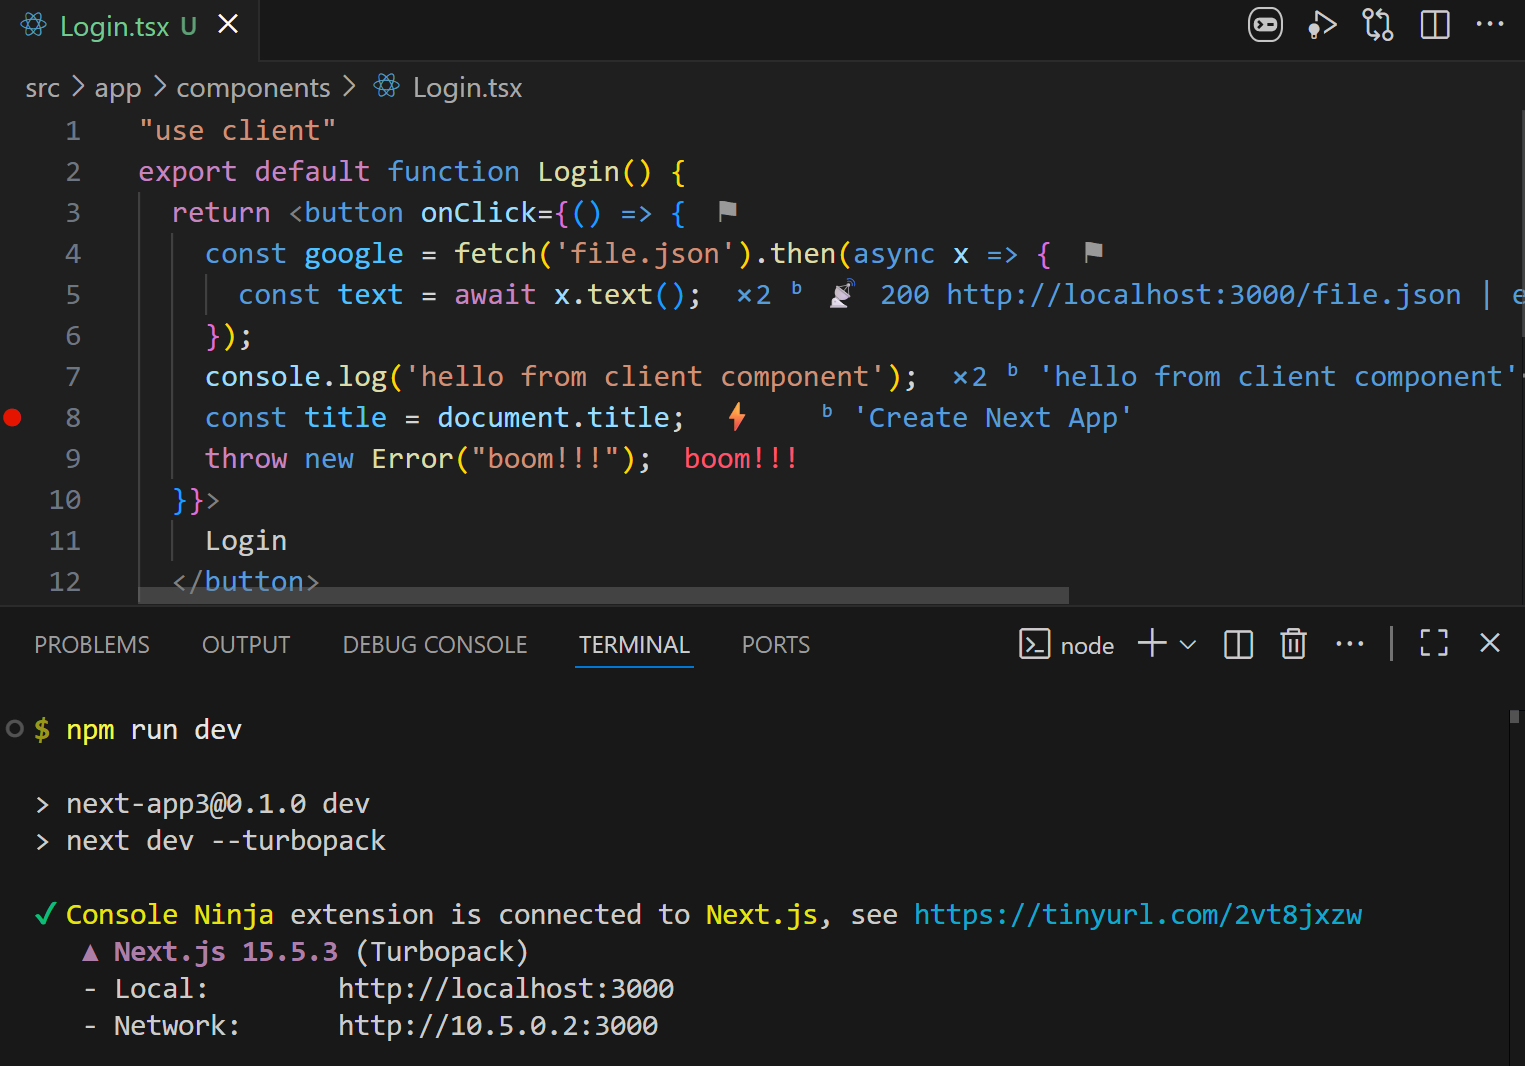Click the run and debug play icon

click(1321, 25)
